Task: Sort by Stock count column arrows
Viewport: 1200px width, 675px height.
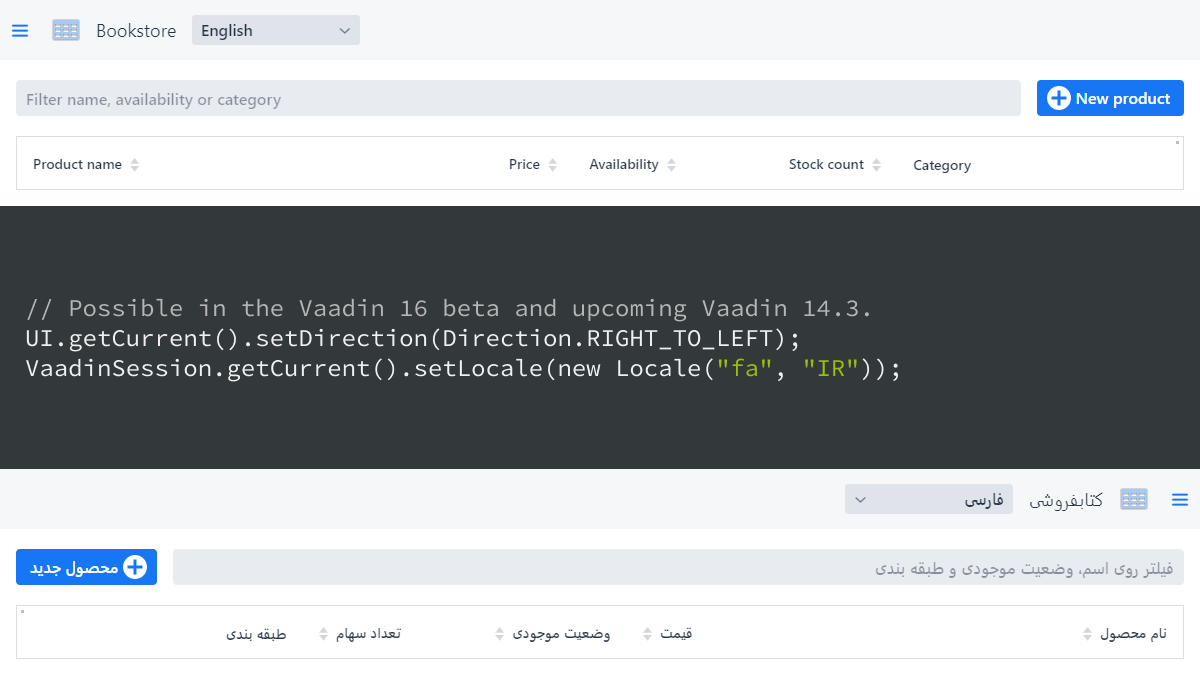Action: click(877, 165)
